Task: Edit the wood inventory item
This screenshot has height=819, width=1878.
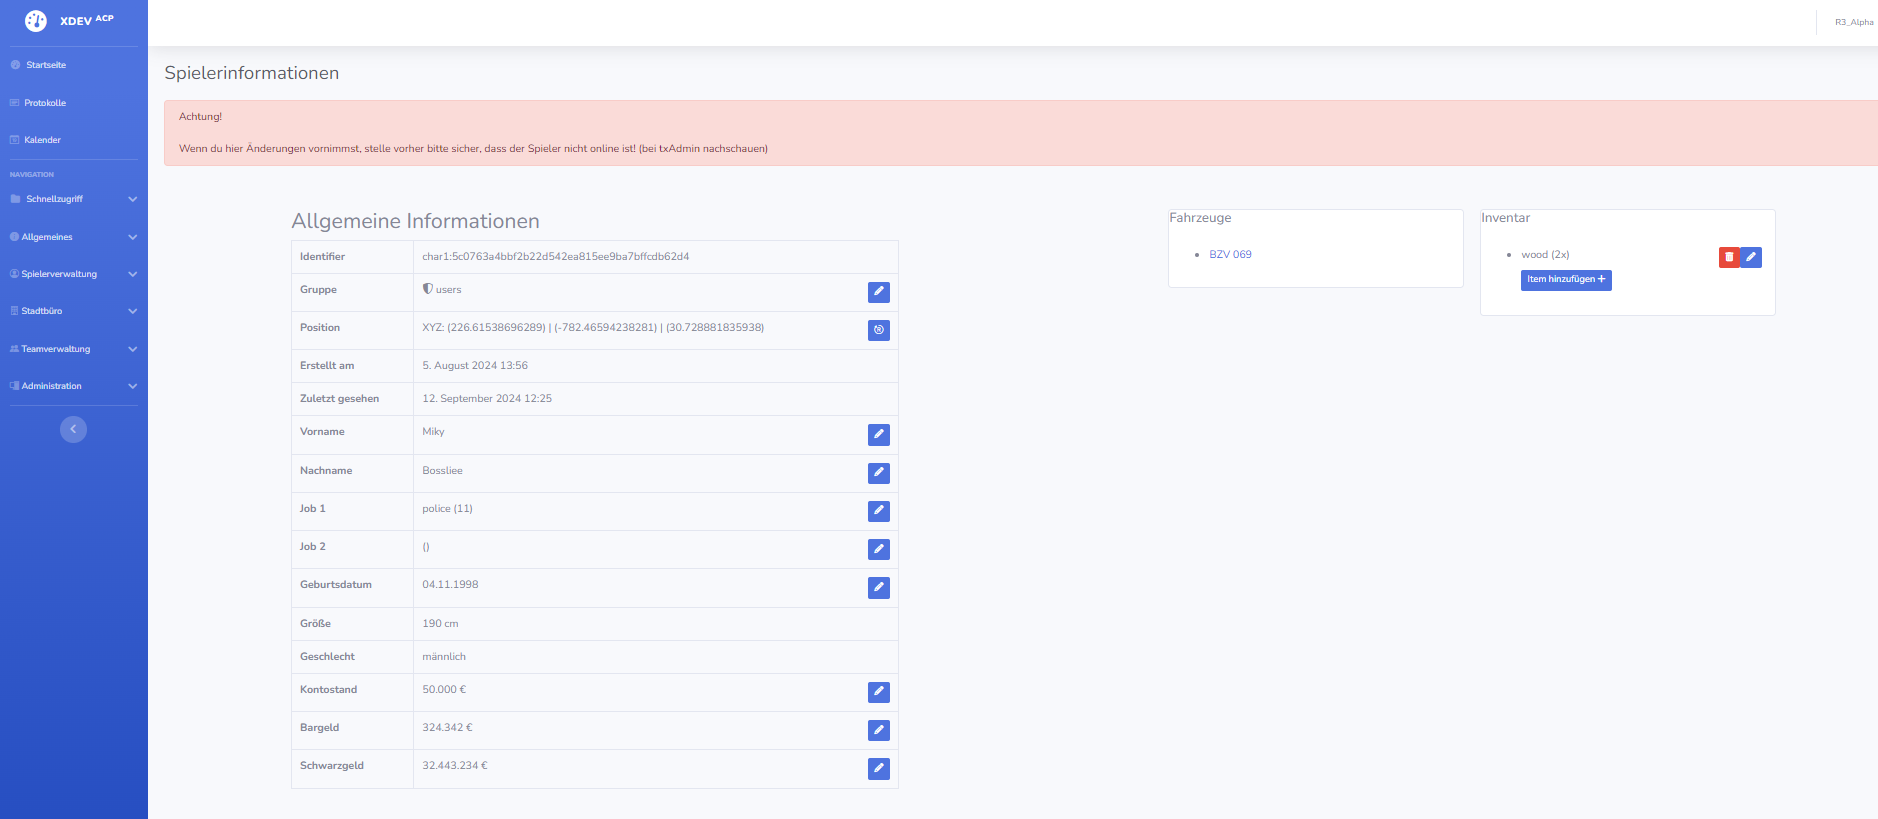Action: (x=1751, y=257)
